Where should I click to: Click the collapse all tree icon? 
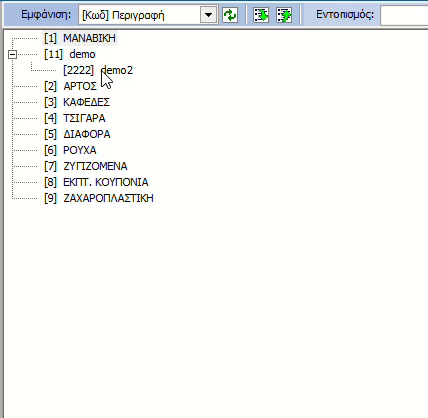pos(284,15)
